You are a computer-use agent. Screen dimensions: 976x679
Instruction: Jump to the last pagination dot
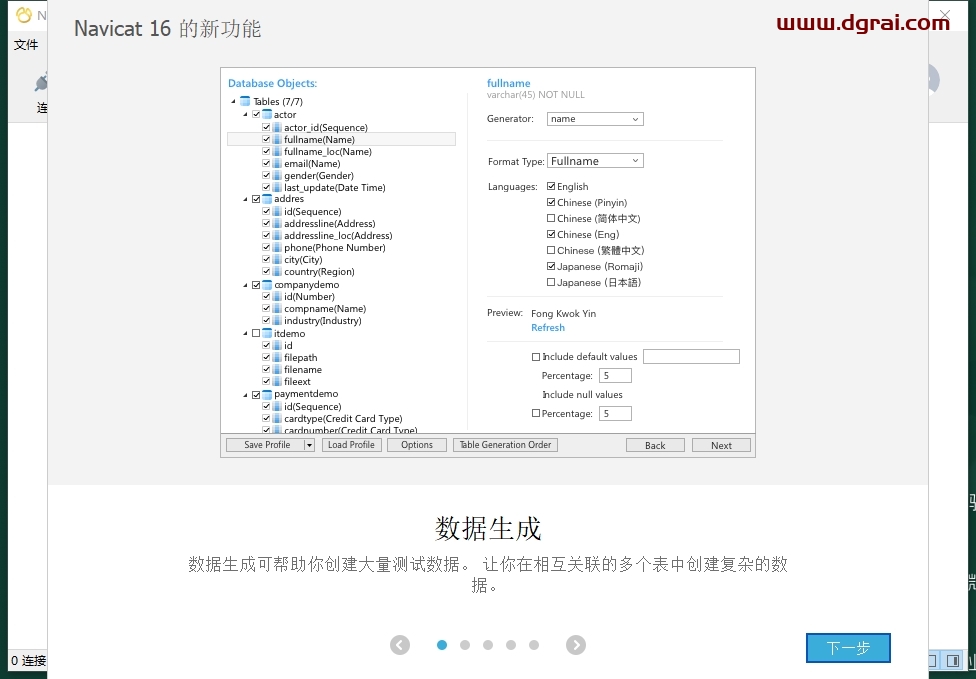(534, 645)
